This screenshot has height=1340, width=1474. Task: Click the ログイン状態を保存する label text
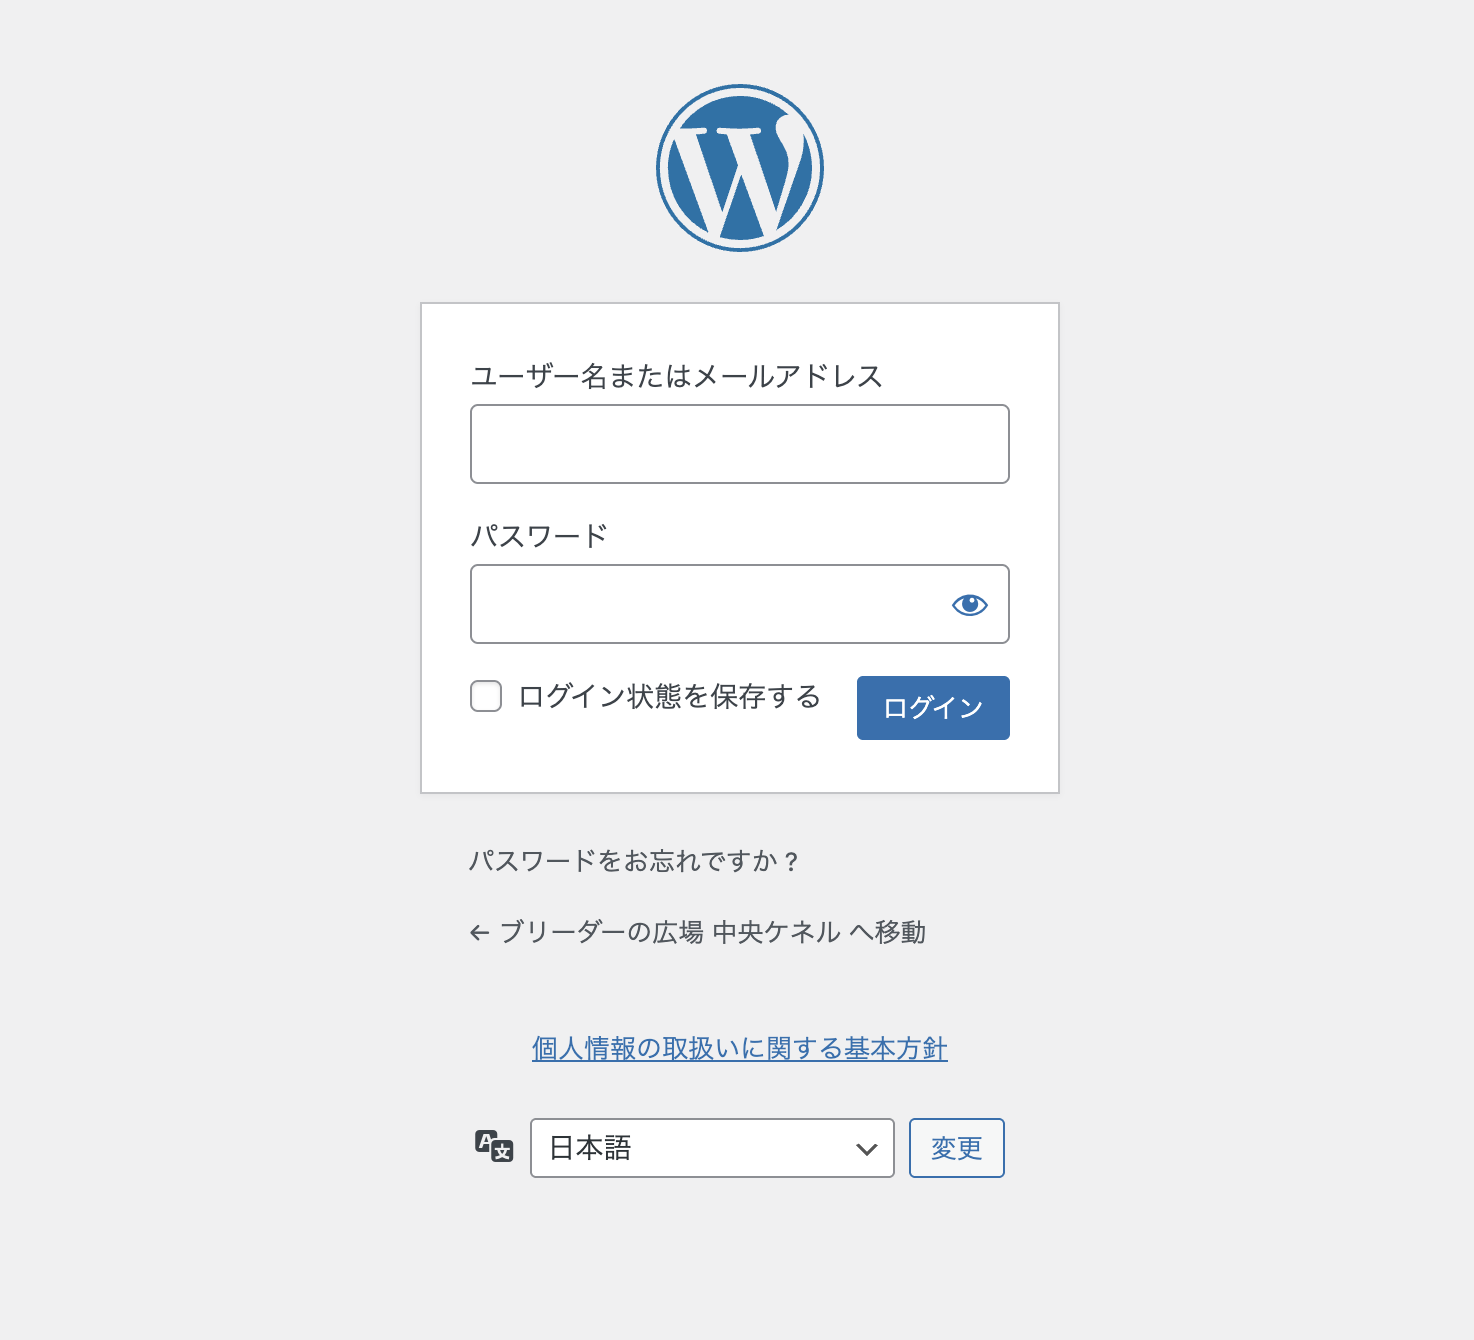[669, 696]
